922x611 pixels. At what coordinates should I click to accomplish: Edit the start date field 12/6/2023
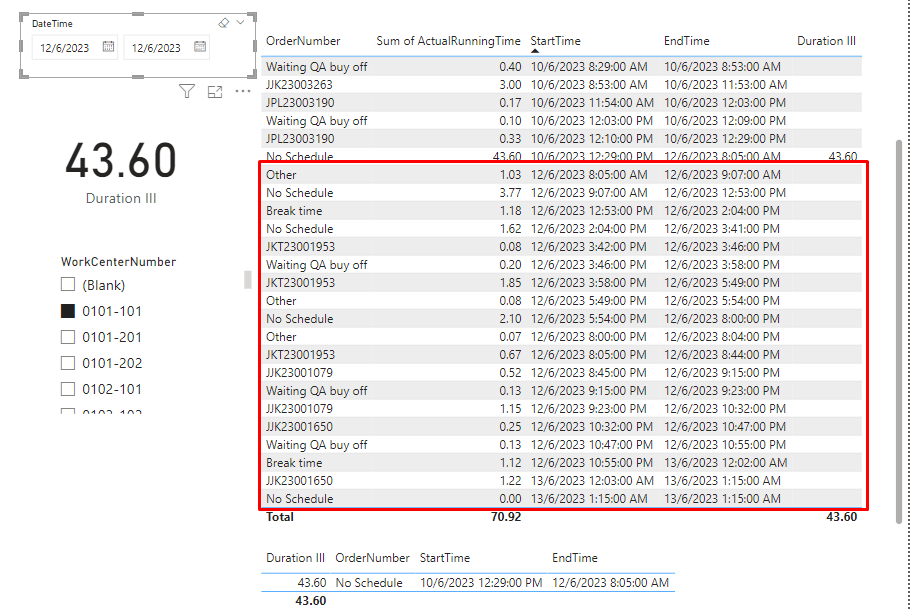pos(65,48)
